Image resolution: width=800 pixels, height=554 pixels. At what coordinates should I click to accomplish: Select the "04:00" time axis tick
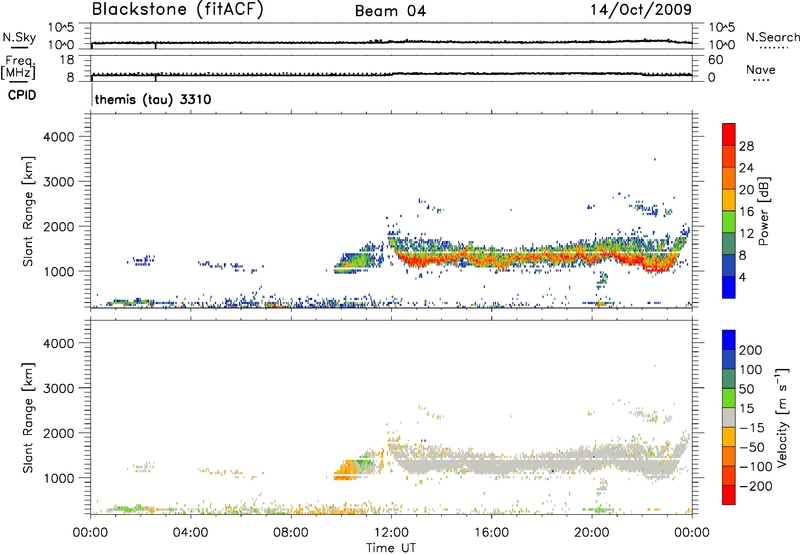(190, 533)
